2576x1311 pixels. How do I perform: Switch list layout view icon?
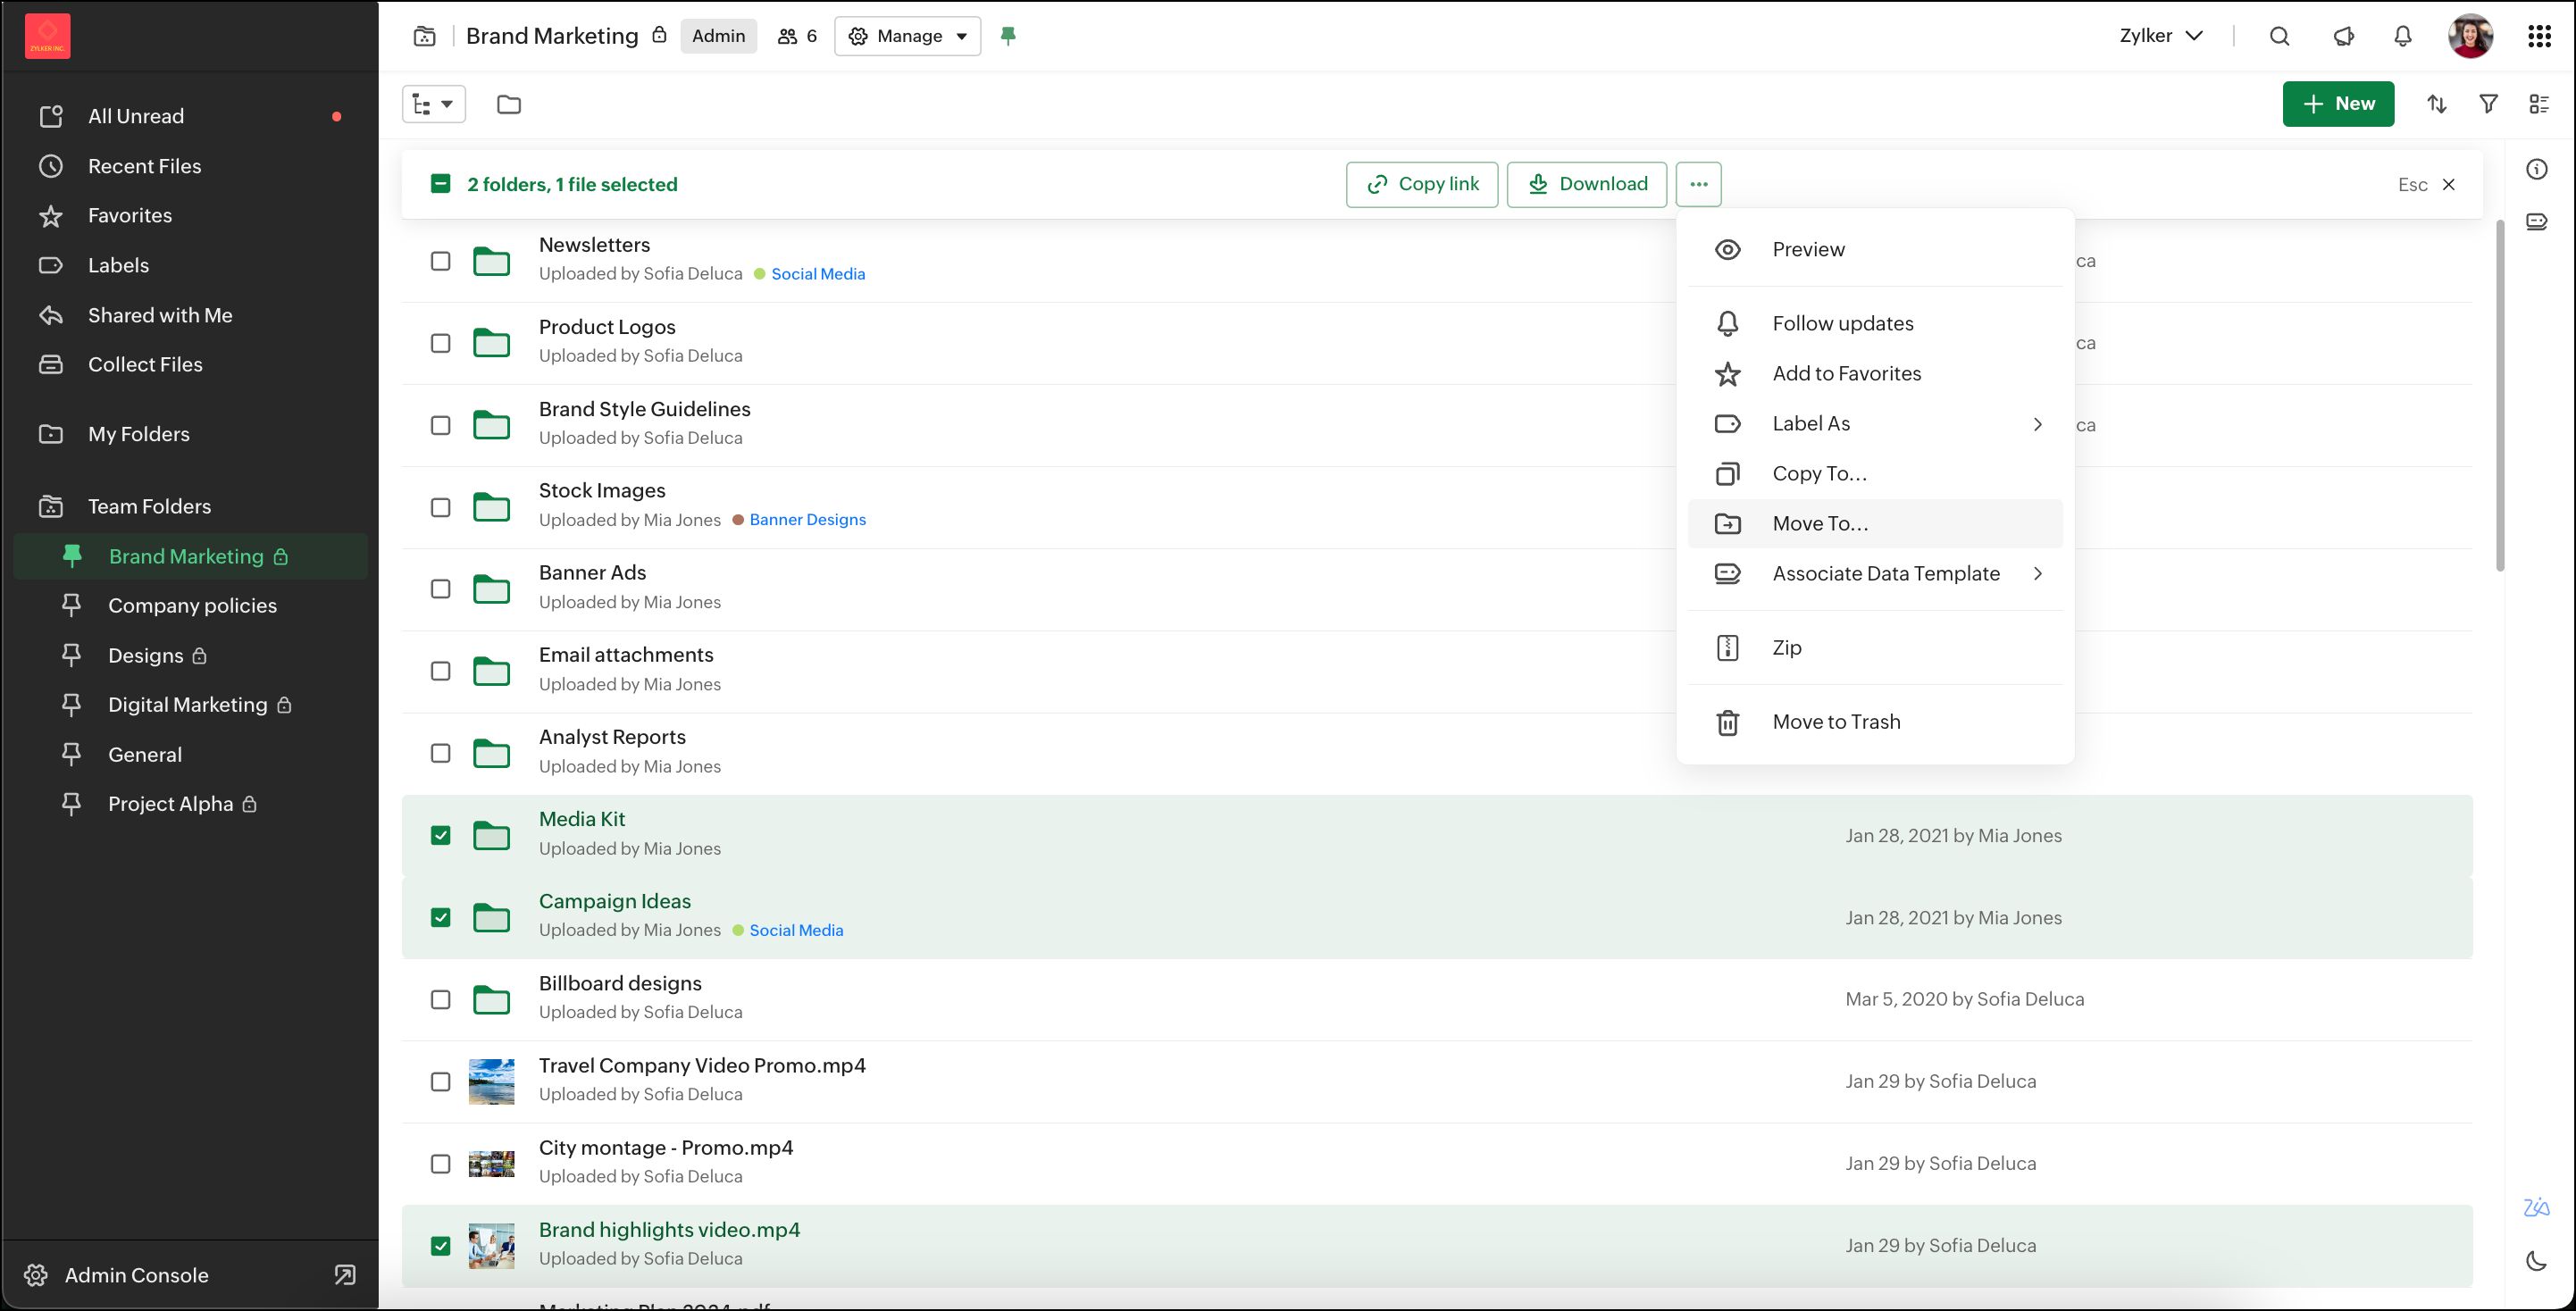(x=2538, y=104)
